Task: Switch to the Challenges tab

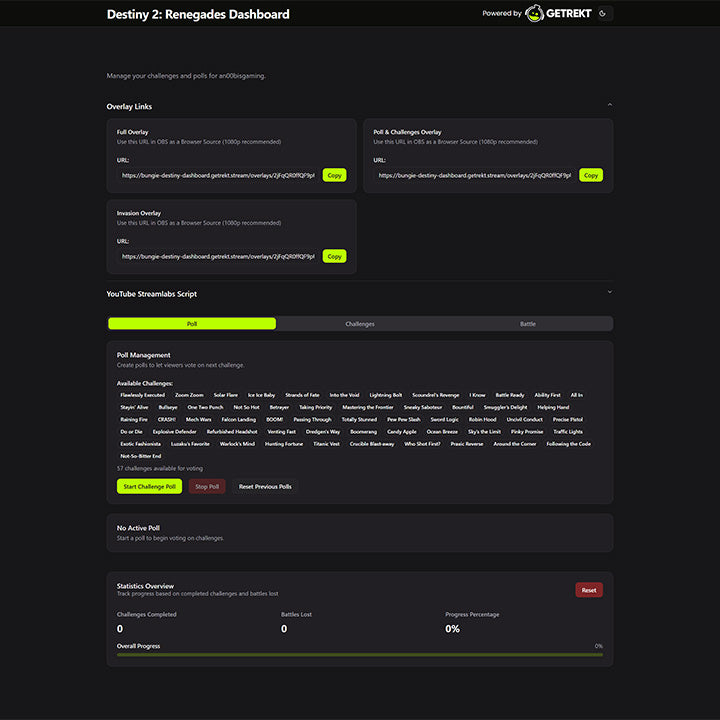Action: point(360,324)
